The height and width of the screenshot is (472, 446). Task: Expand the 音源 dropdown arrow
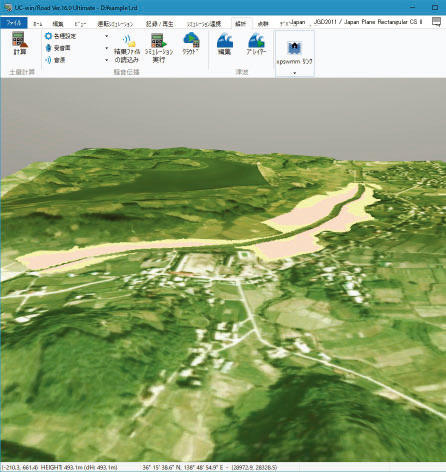pyautogui.click(x=107, y=60)
